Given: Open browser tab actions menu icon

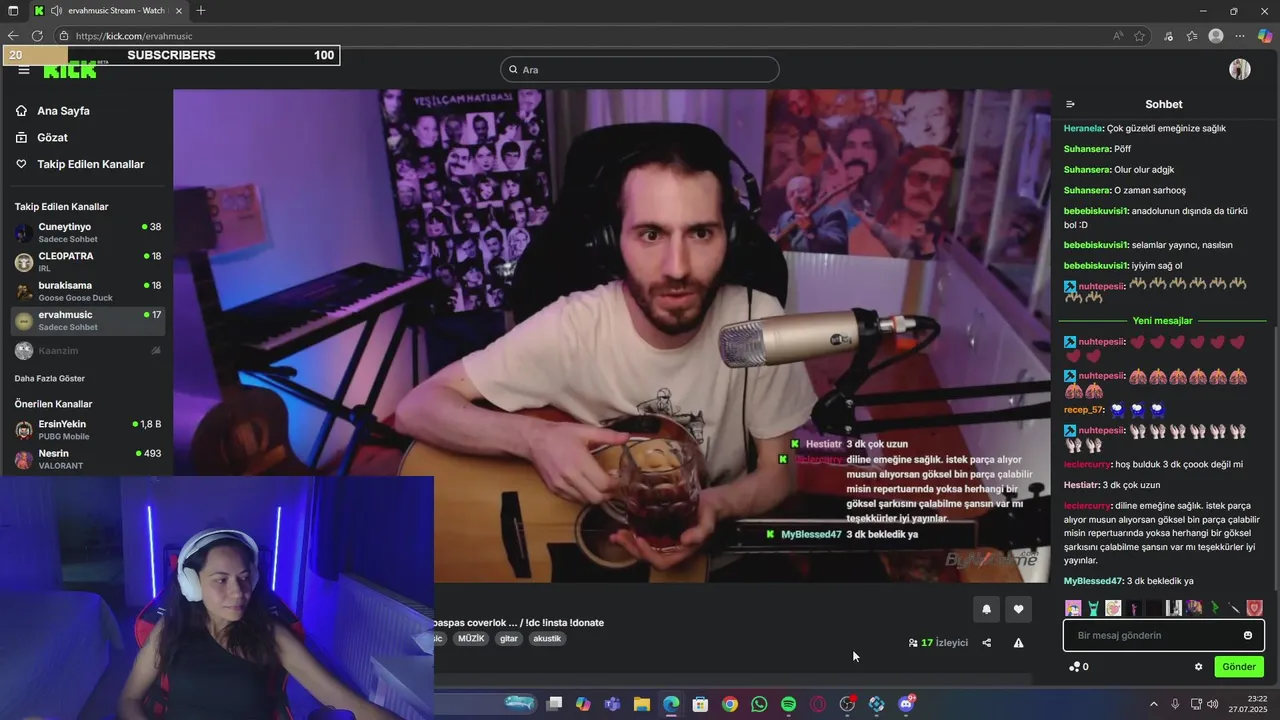Looking at the screenshot, I should point(12,11).
